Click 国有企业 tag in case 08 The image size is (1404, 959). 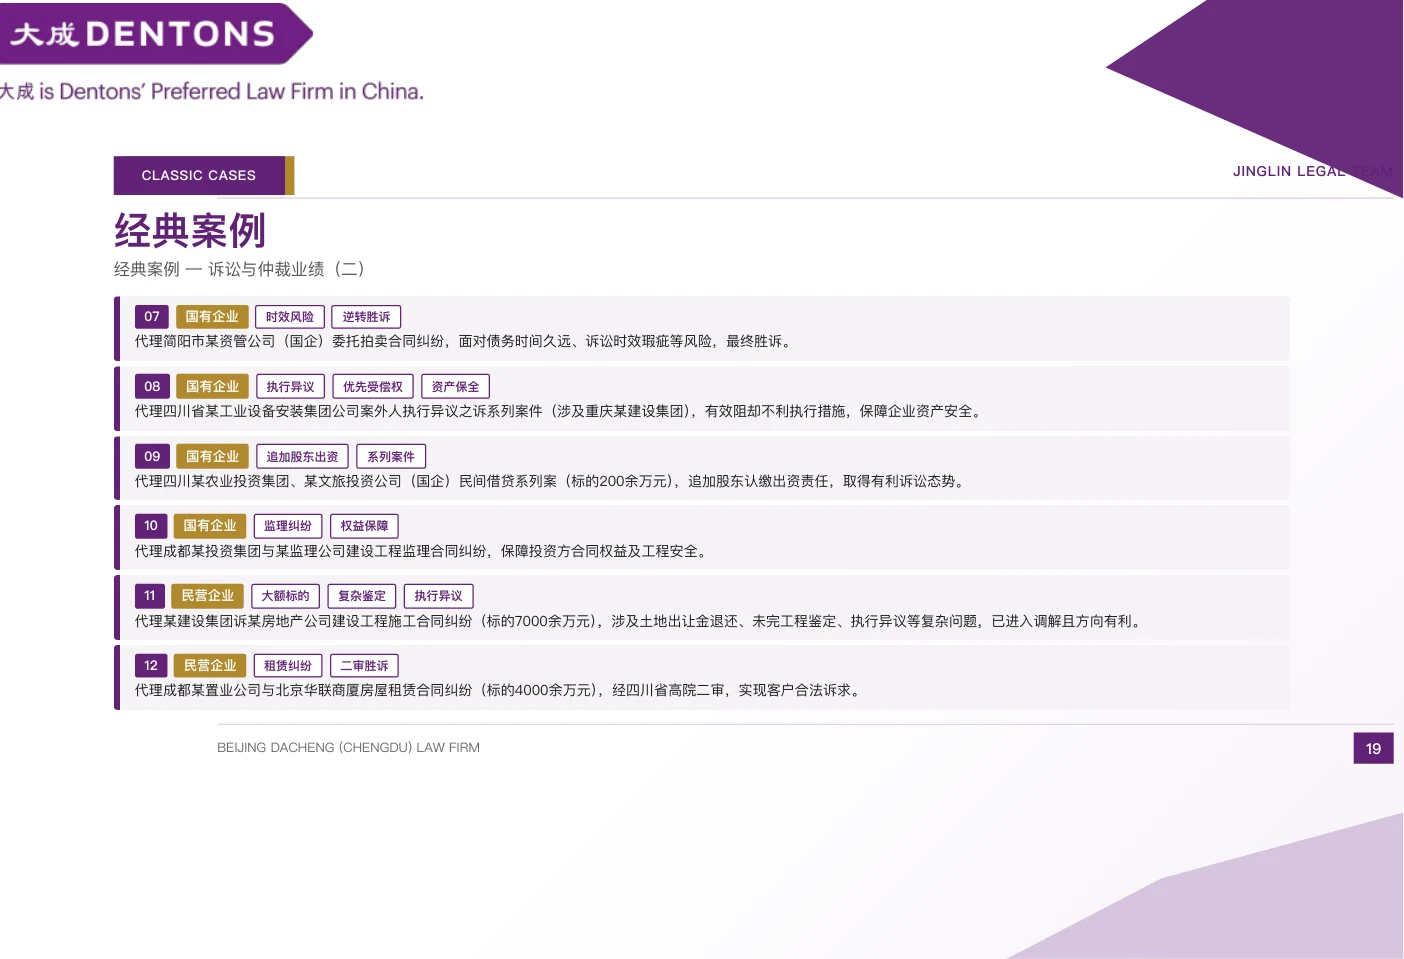point(212,387)
